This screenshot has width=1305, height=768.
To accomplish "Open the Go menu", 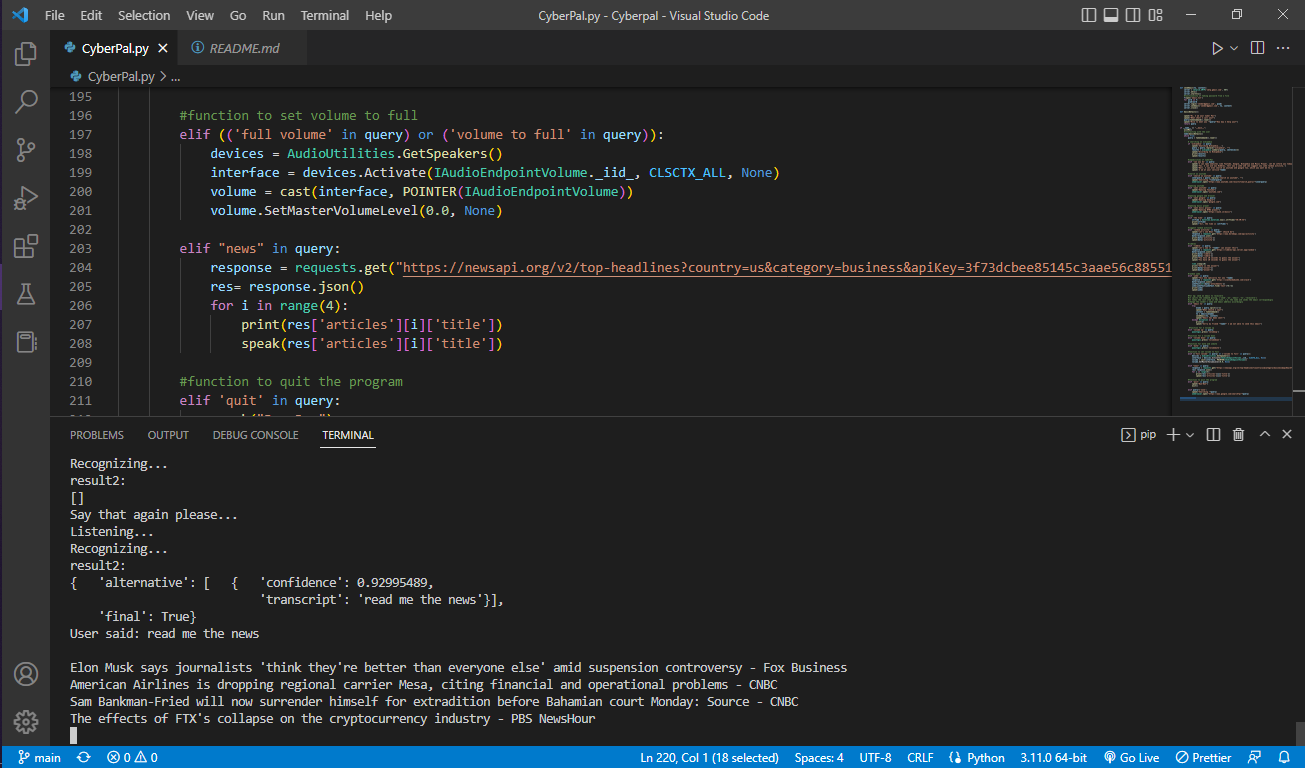I will tap(238, 15).
